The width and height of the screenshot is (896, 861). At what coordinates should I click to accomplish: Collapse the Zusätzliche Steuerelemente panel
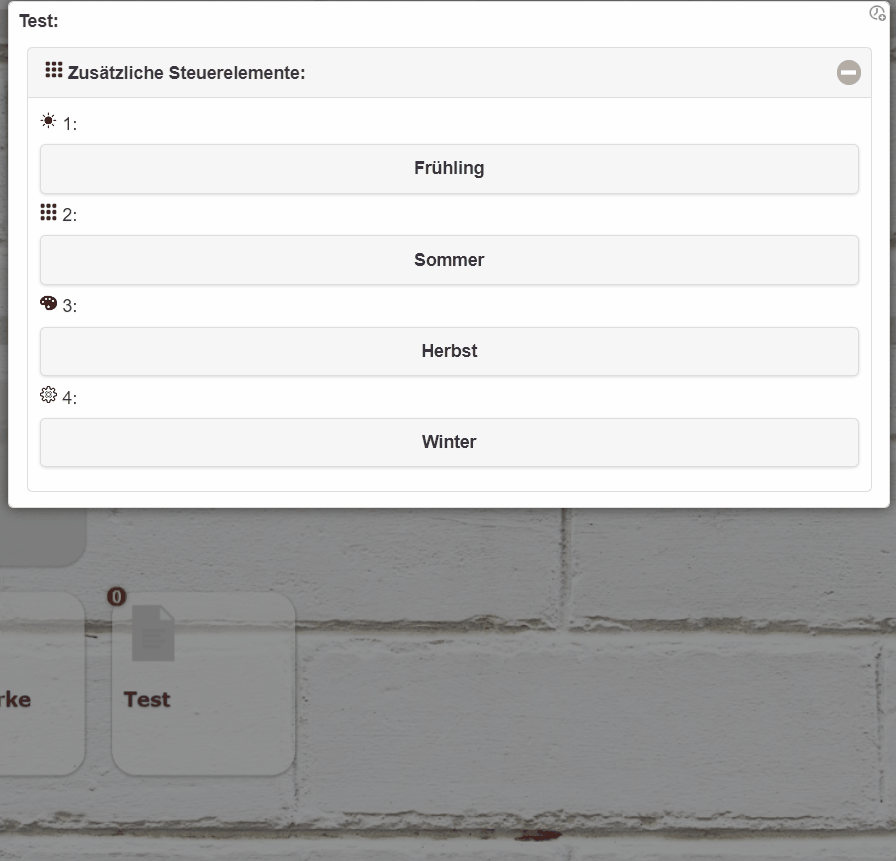848,72
